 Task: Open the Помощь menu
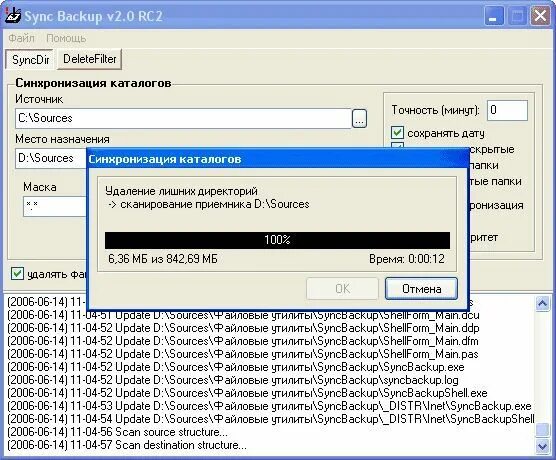[x=66, y=38]
